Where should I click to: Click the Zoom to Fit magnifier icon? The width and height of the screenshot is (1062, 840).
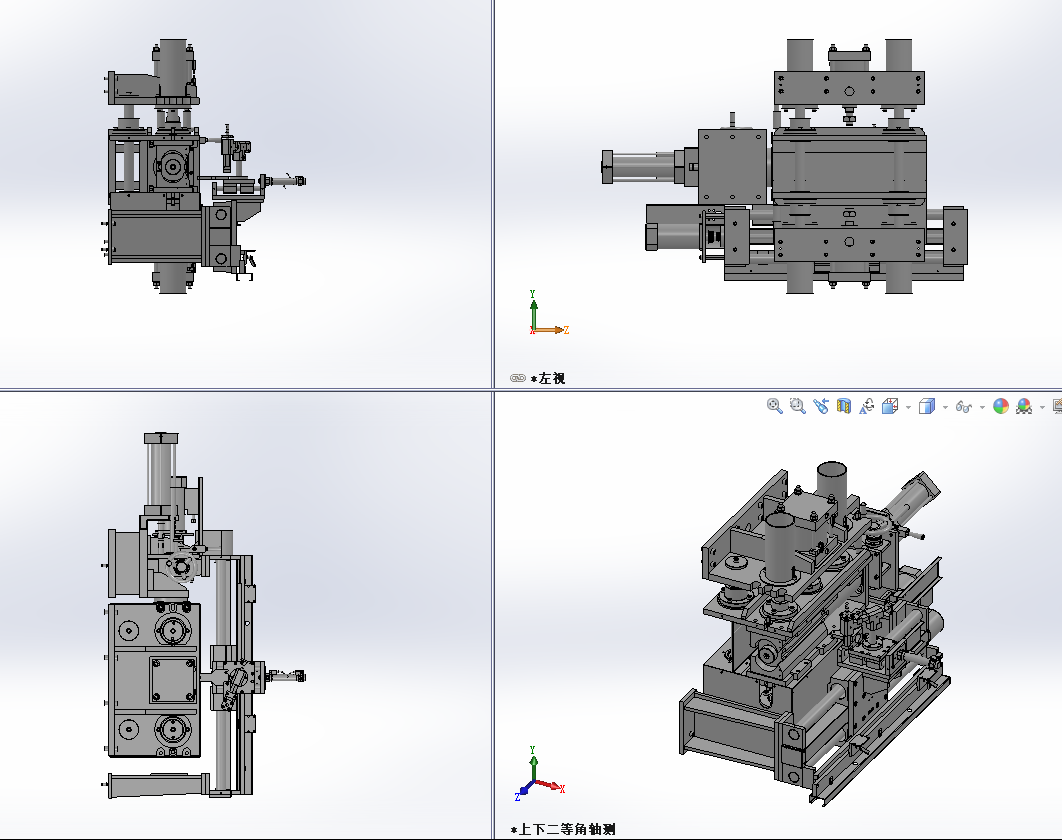pos(774,406)
